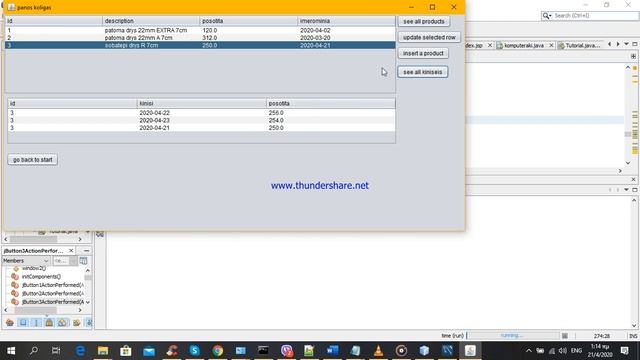Screen dimensions: 640x360
Task: Click 'insert a product' button
Action: click(x=423, y=53)
